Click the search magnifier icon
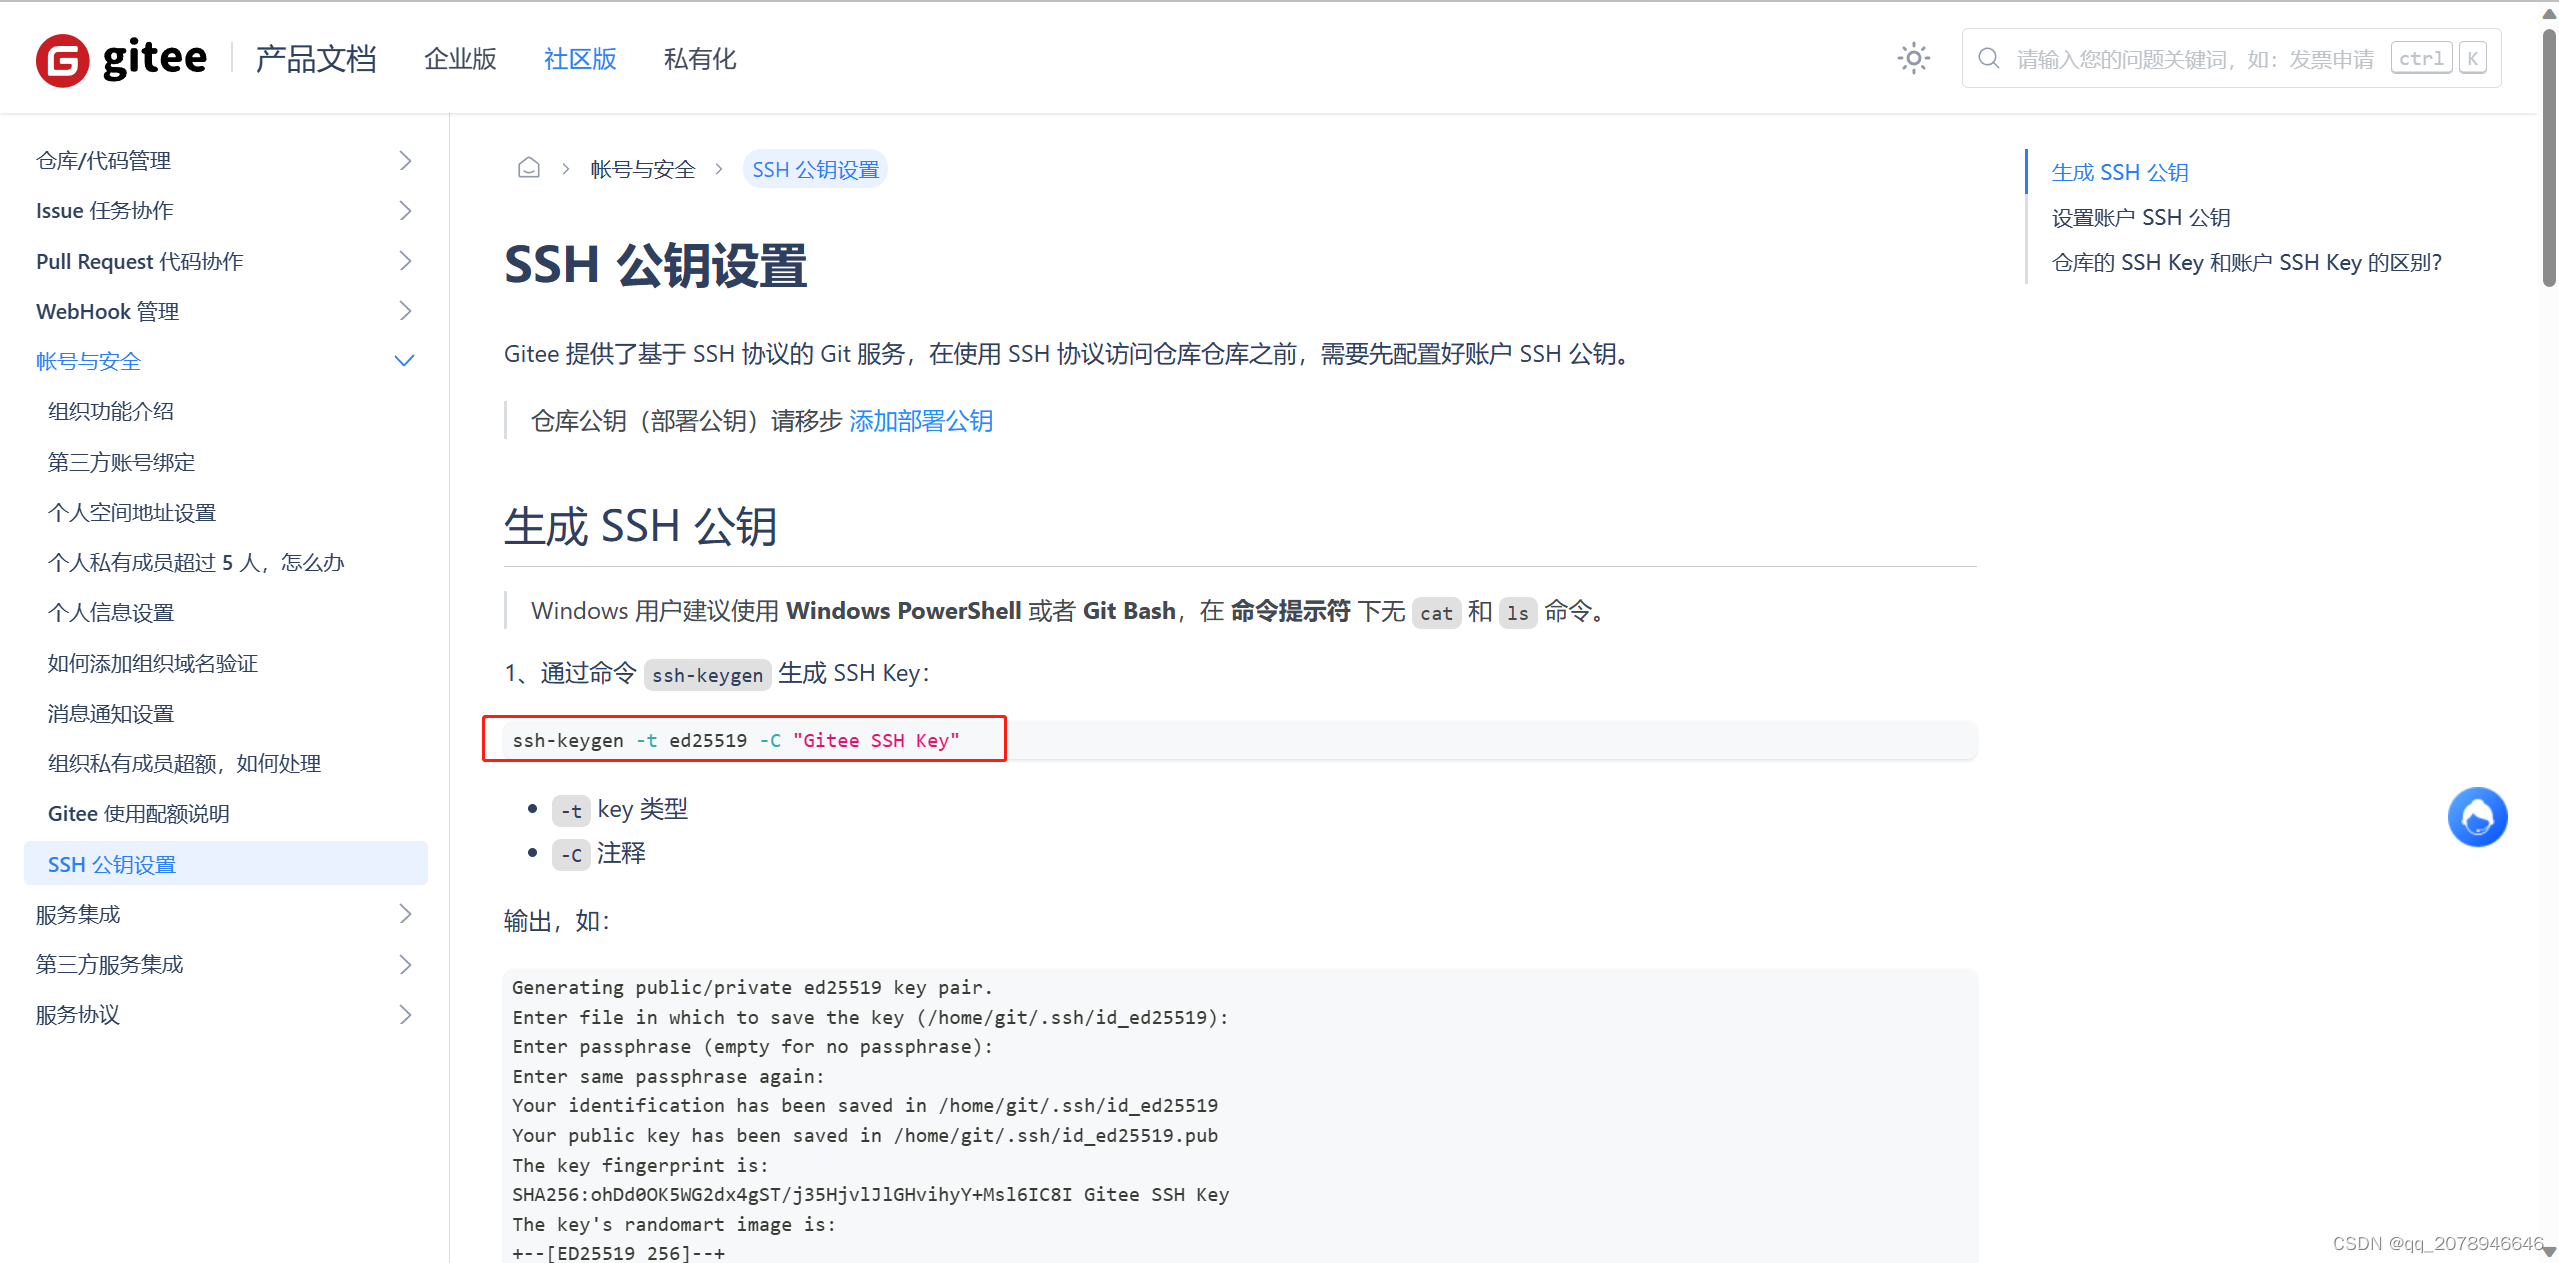Viewport: 2559px width, 1263px height. 1988,59
